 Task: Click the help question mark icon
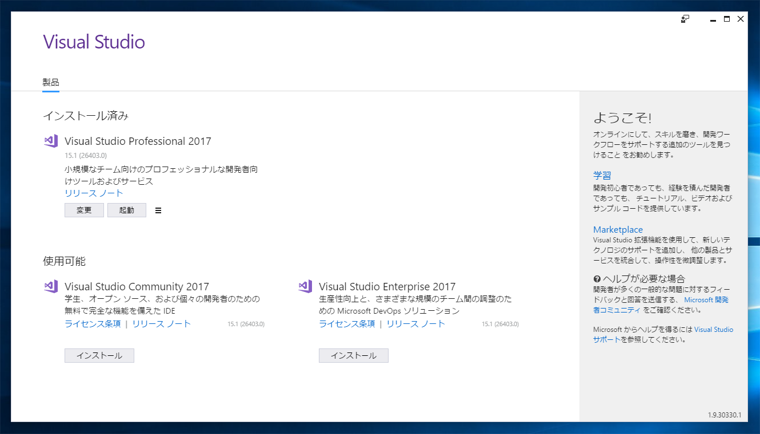[x=597, y=279]
